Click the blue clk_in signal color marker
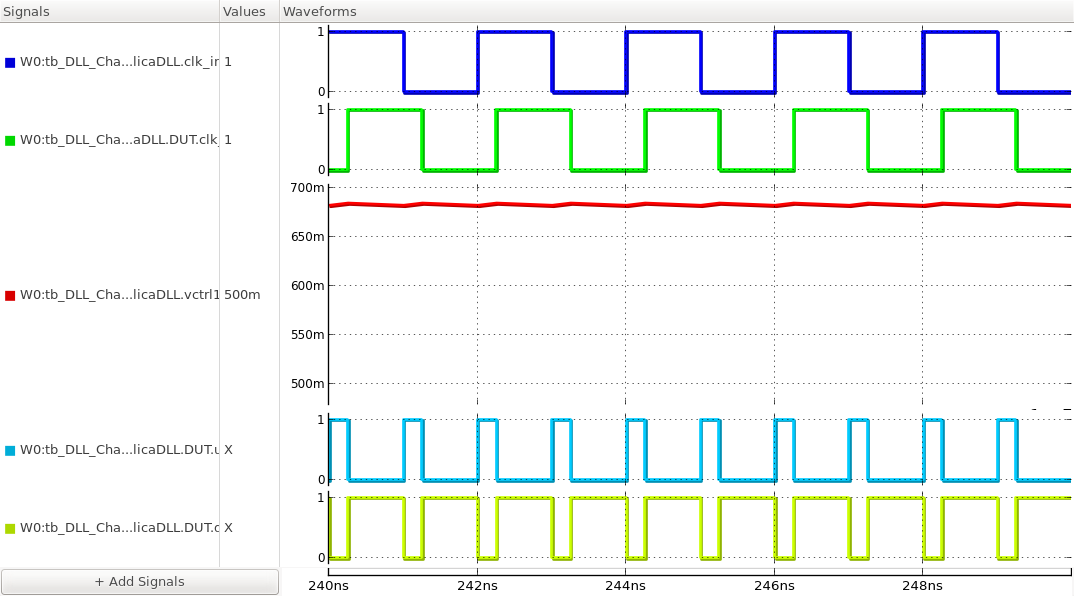The height and width of the screenshot is (596, 1074). (10, 60)
